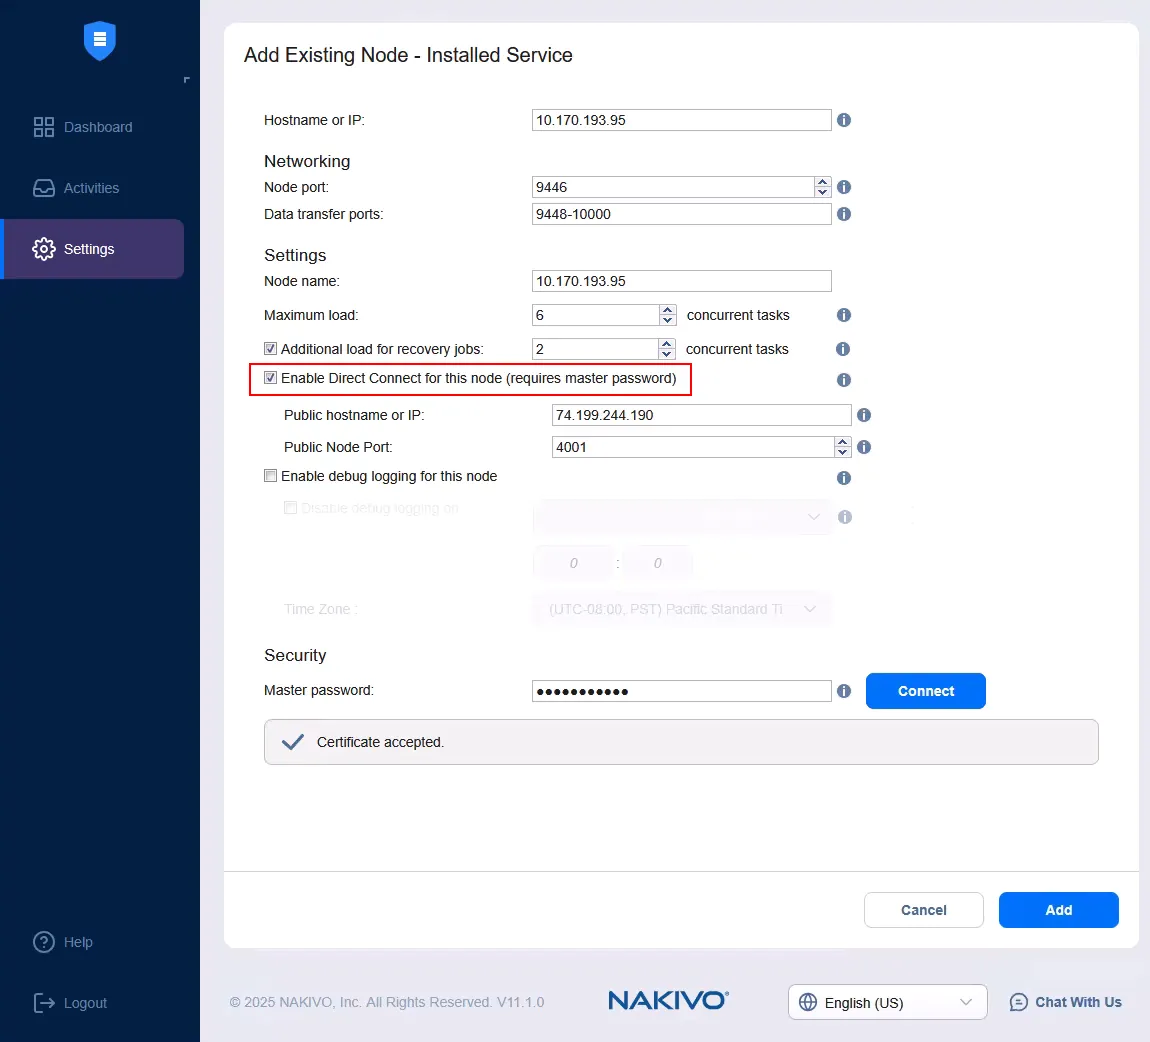Click the info icon next to Public hostname or IP

tap(864, 415)
